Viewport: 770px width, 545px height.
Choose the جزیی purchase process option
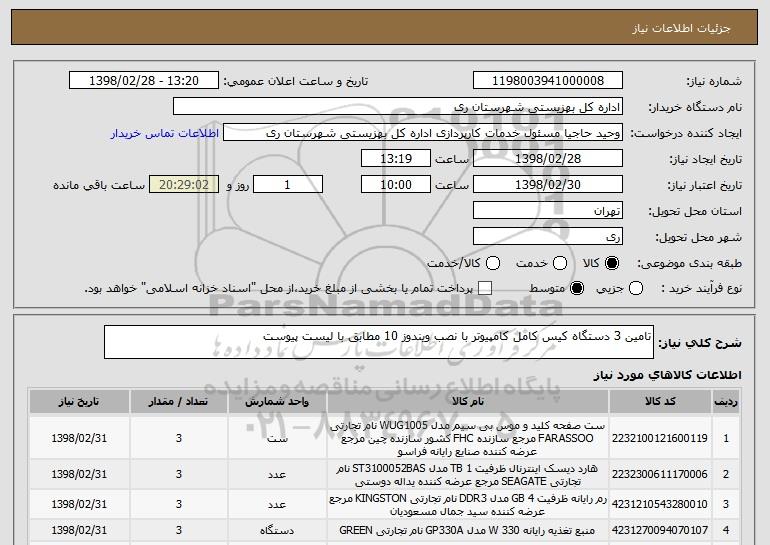pos(636,288)
